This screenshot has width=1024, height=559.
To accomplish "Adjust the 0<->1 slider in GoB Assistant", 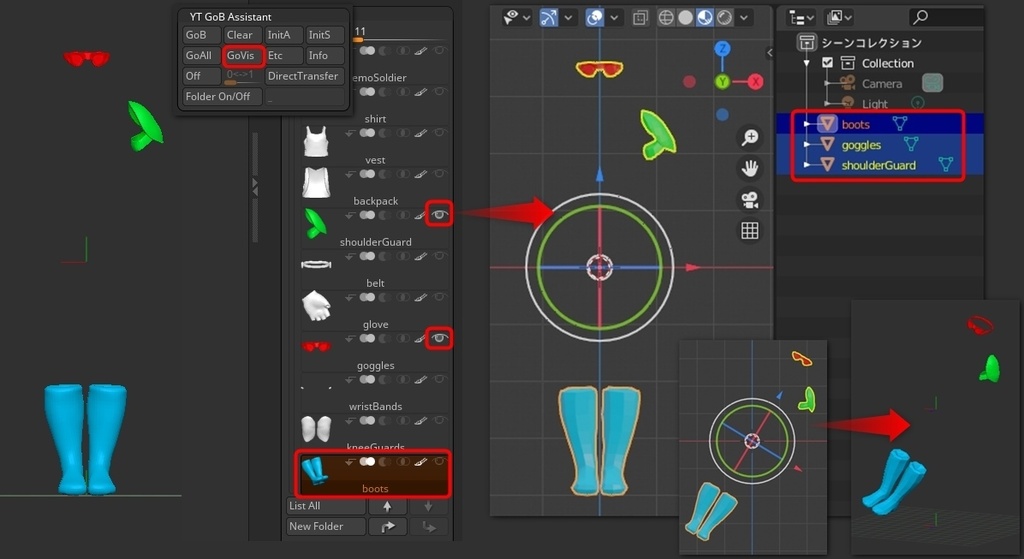I will point(243,76).
